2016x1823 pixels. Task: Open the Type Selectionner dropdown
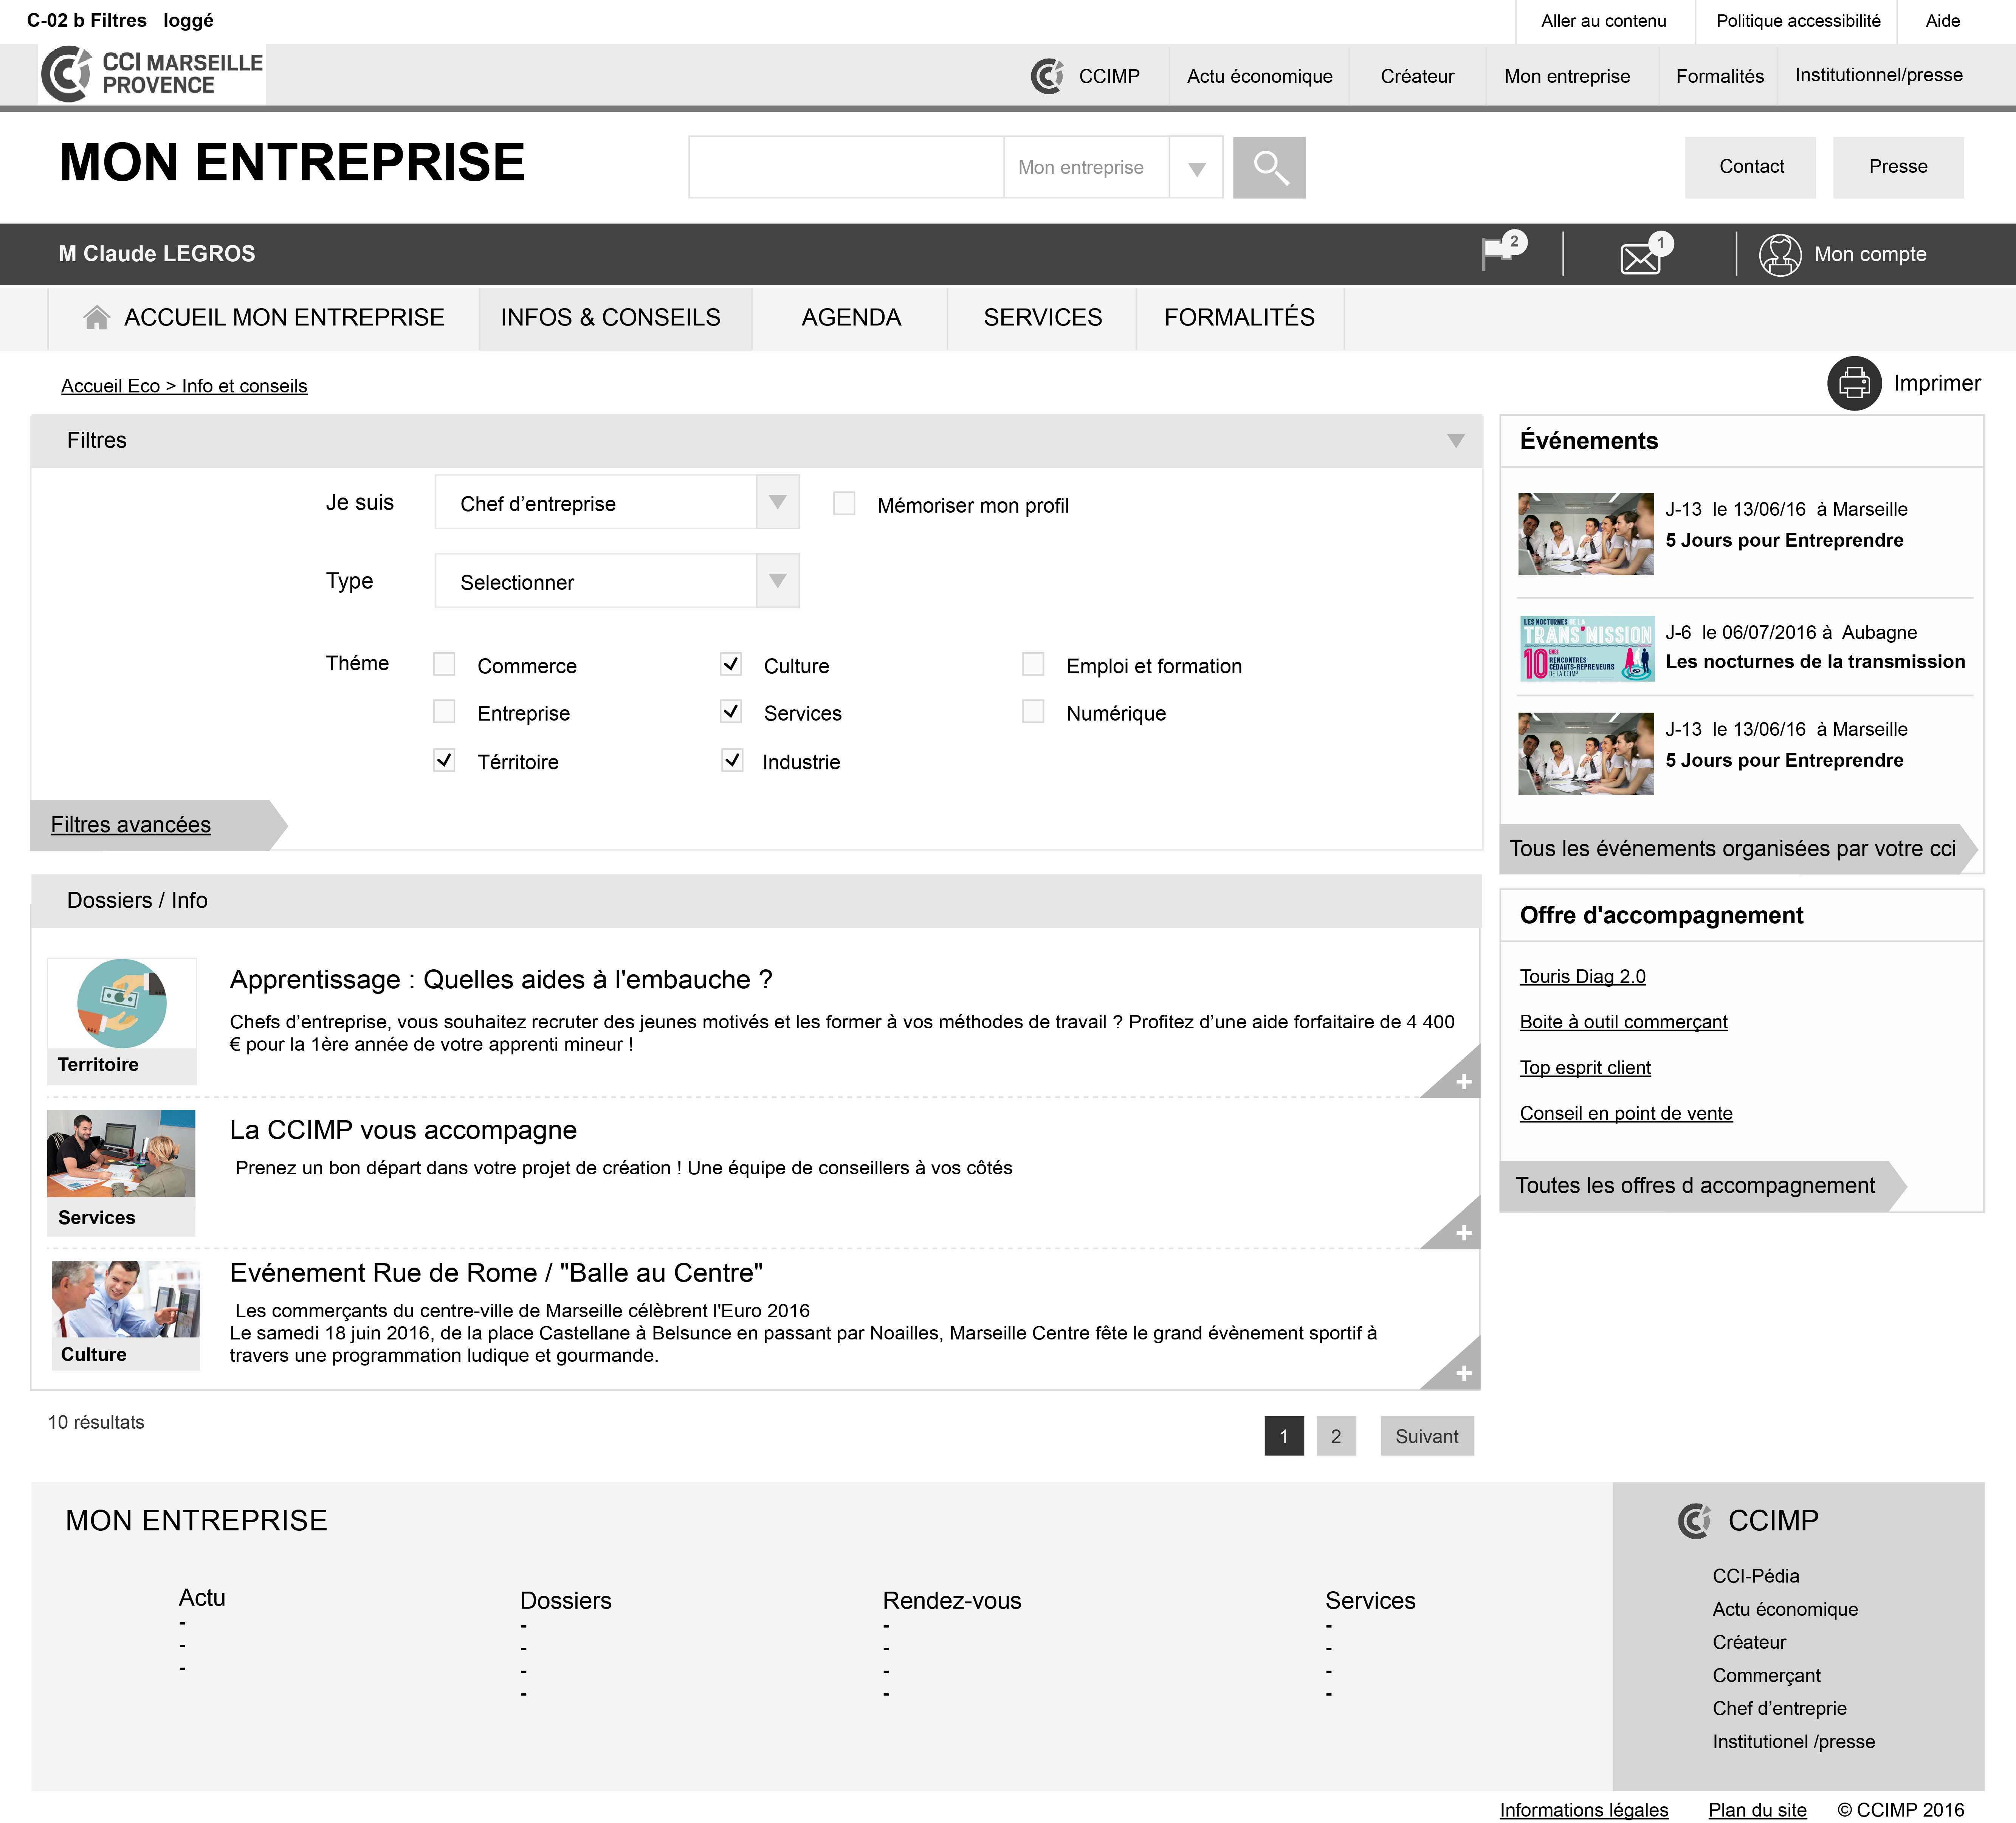617,581
